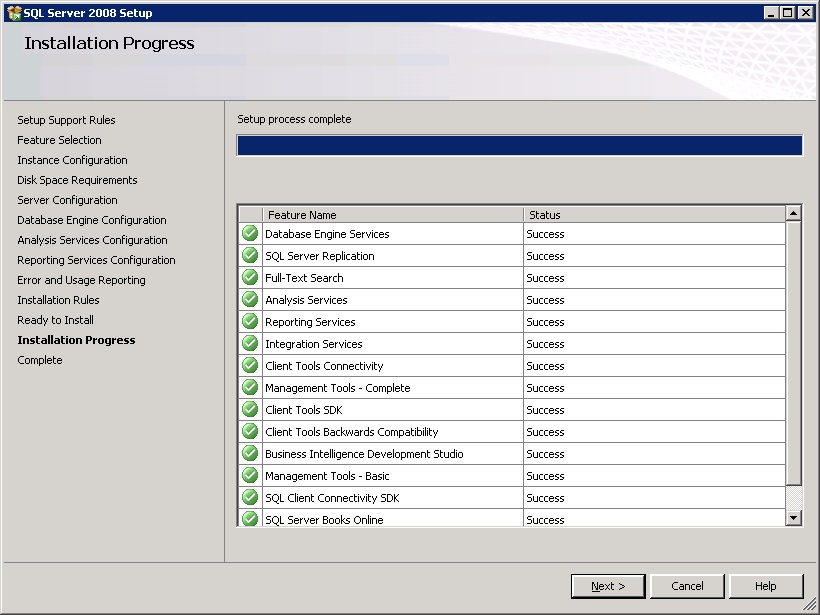Image resolution: width=820 pixels, height=615 pixels.
Task: Click the check icon beside Reporting Services
Action: pos(250,321)
